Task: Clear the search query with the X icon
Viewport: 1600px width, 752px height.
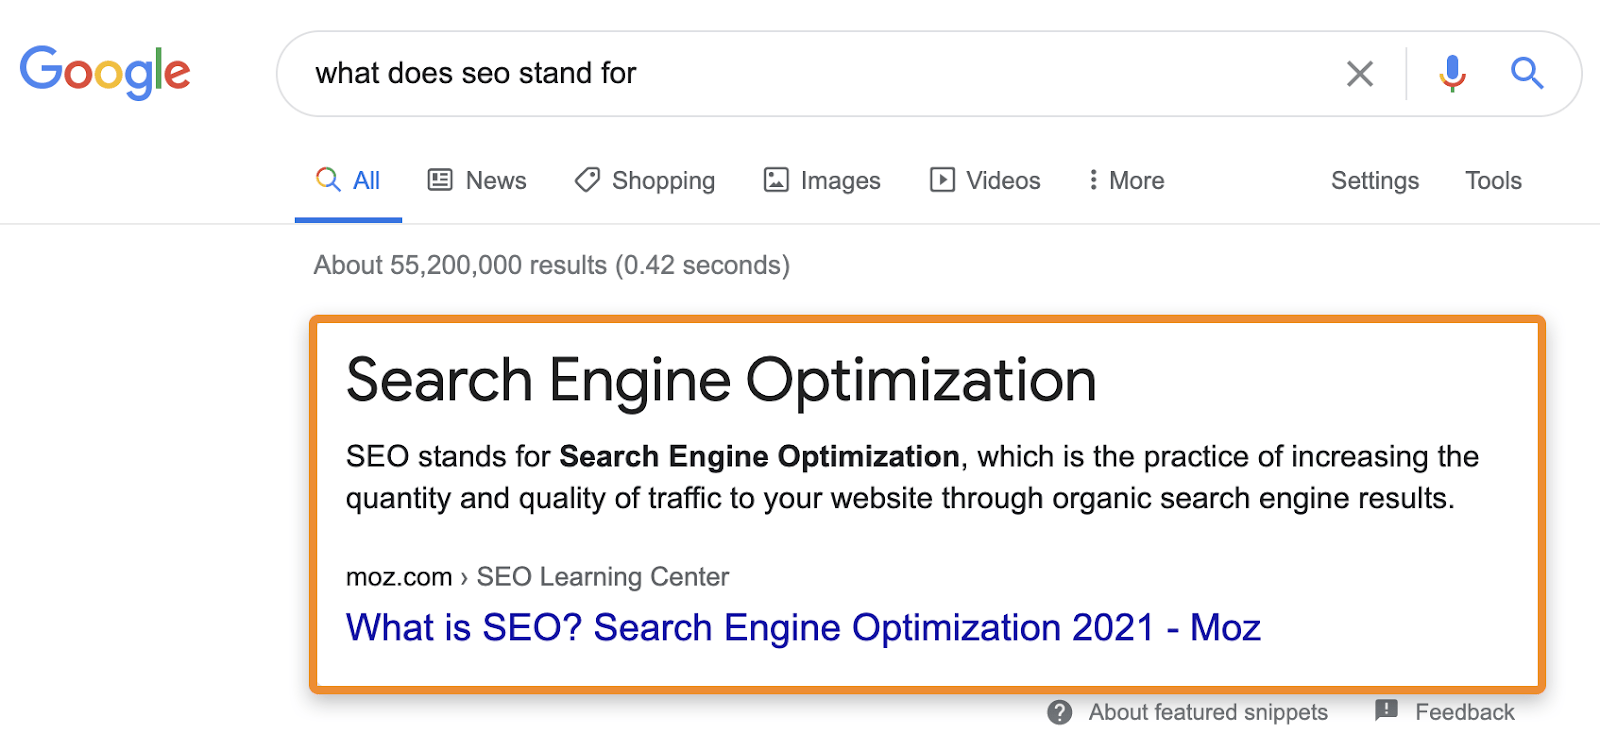Action: click(1359, 73)
